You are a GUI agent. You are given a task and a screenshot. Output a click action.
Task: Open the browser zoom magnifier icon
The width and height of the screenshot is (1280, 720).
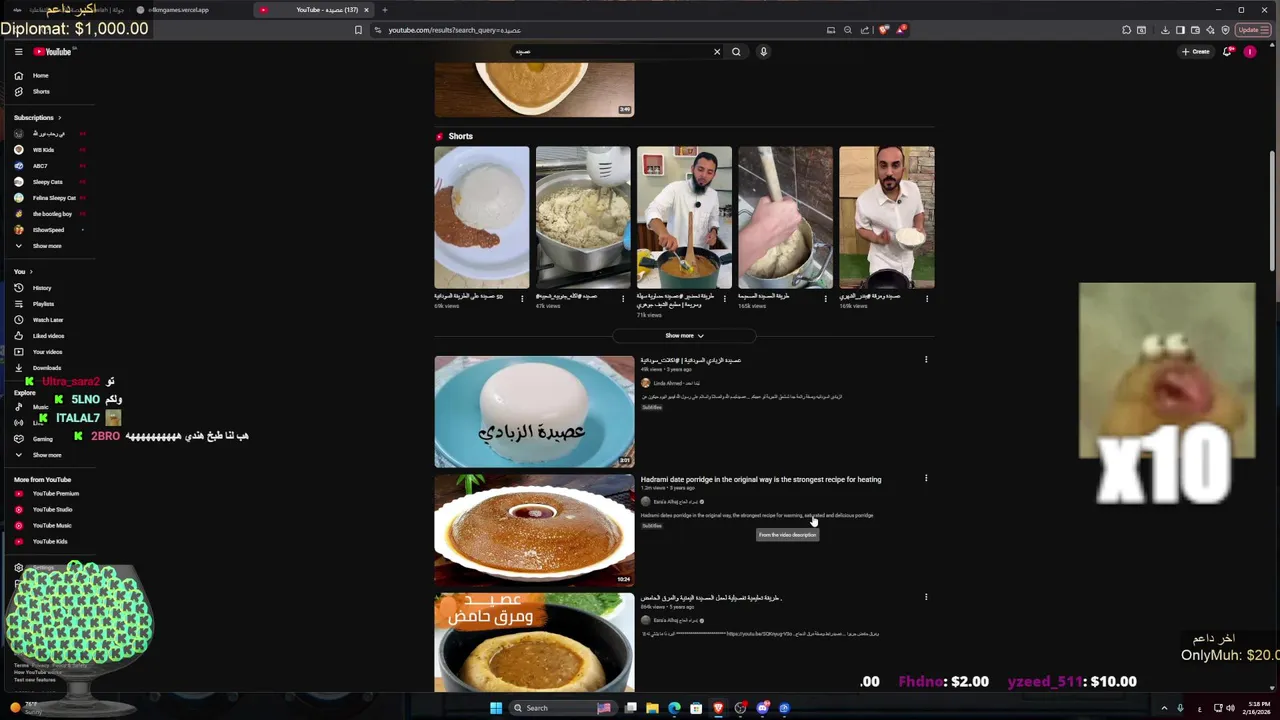[x=848, y=30]
